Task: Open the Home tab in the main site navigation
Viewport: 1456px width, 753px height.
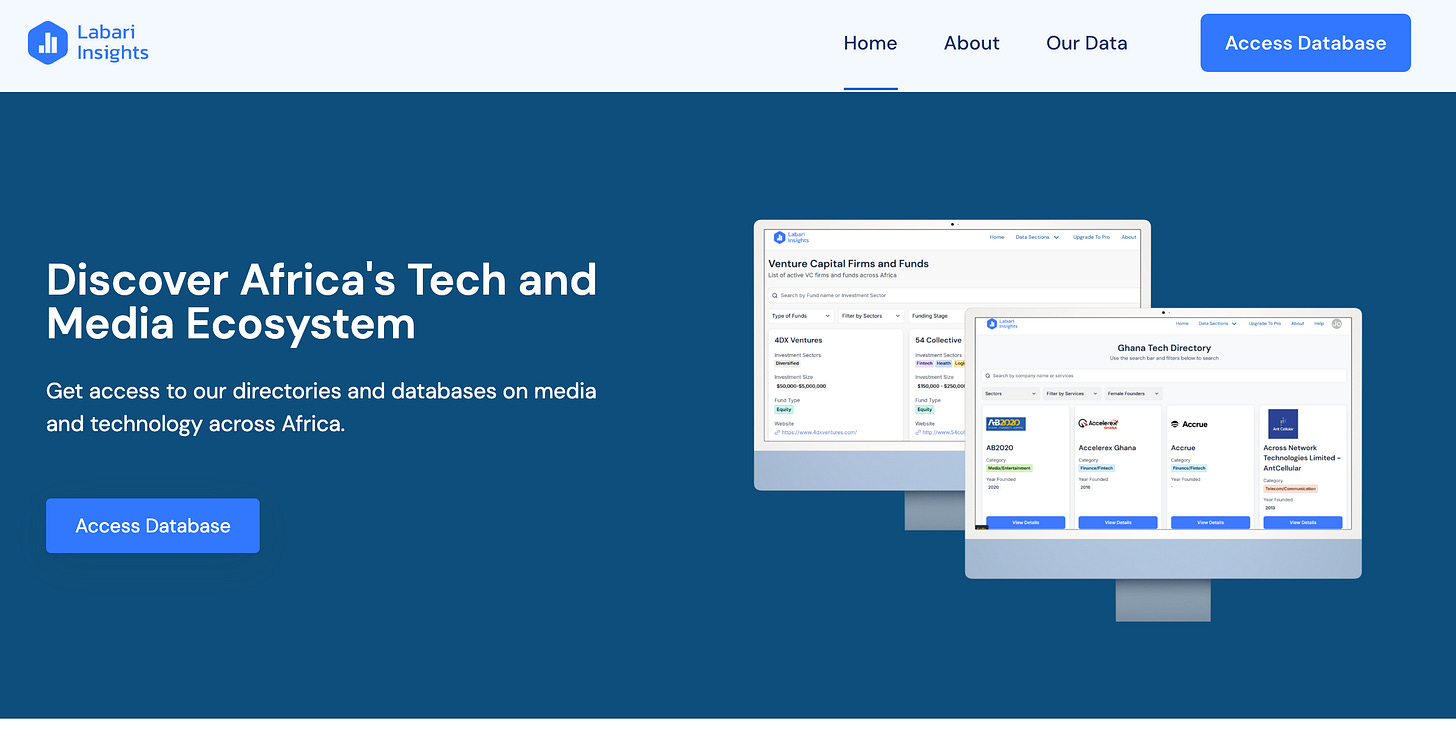Action: pos(870,43)
